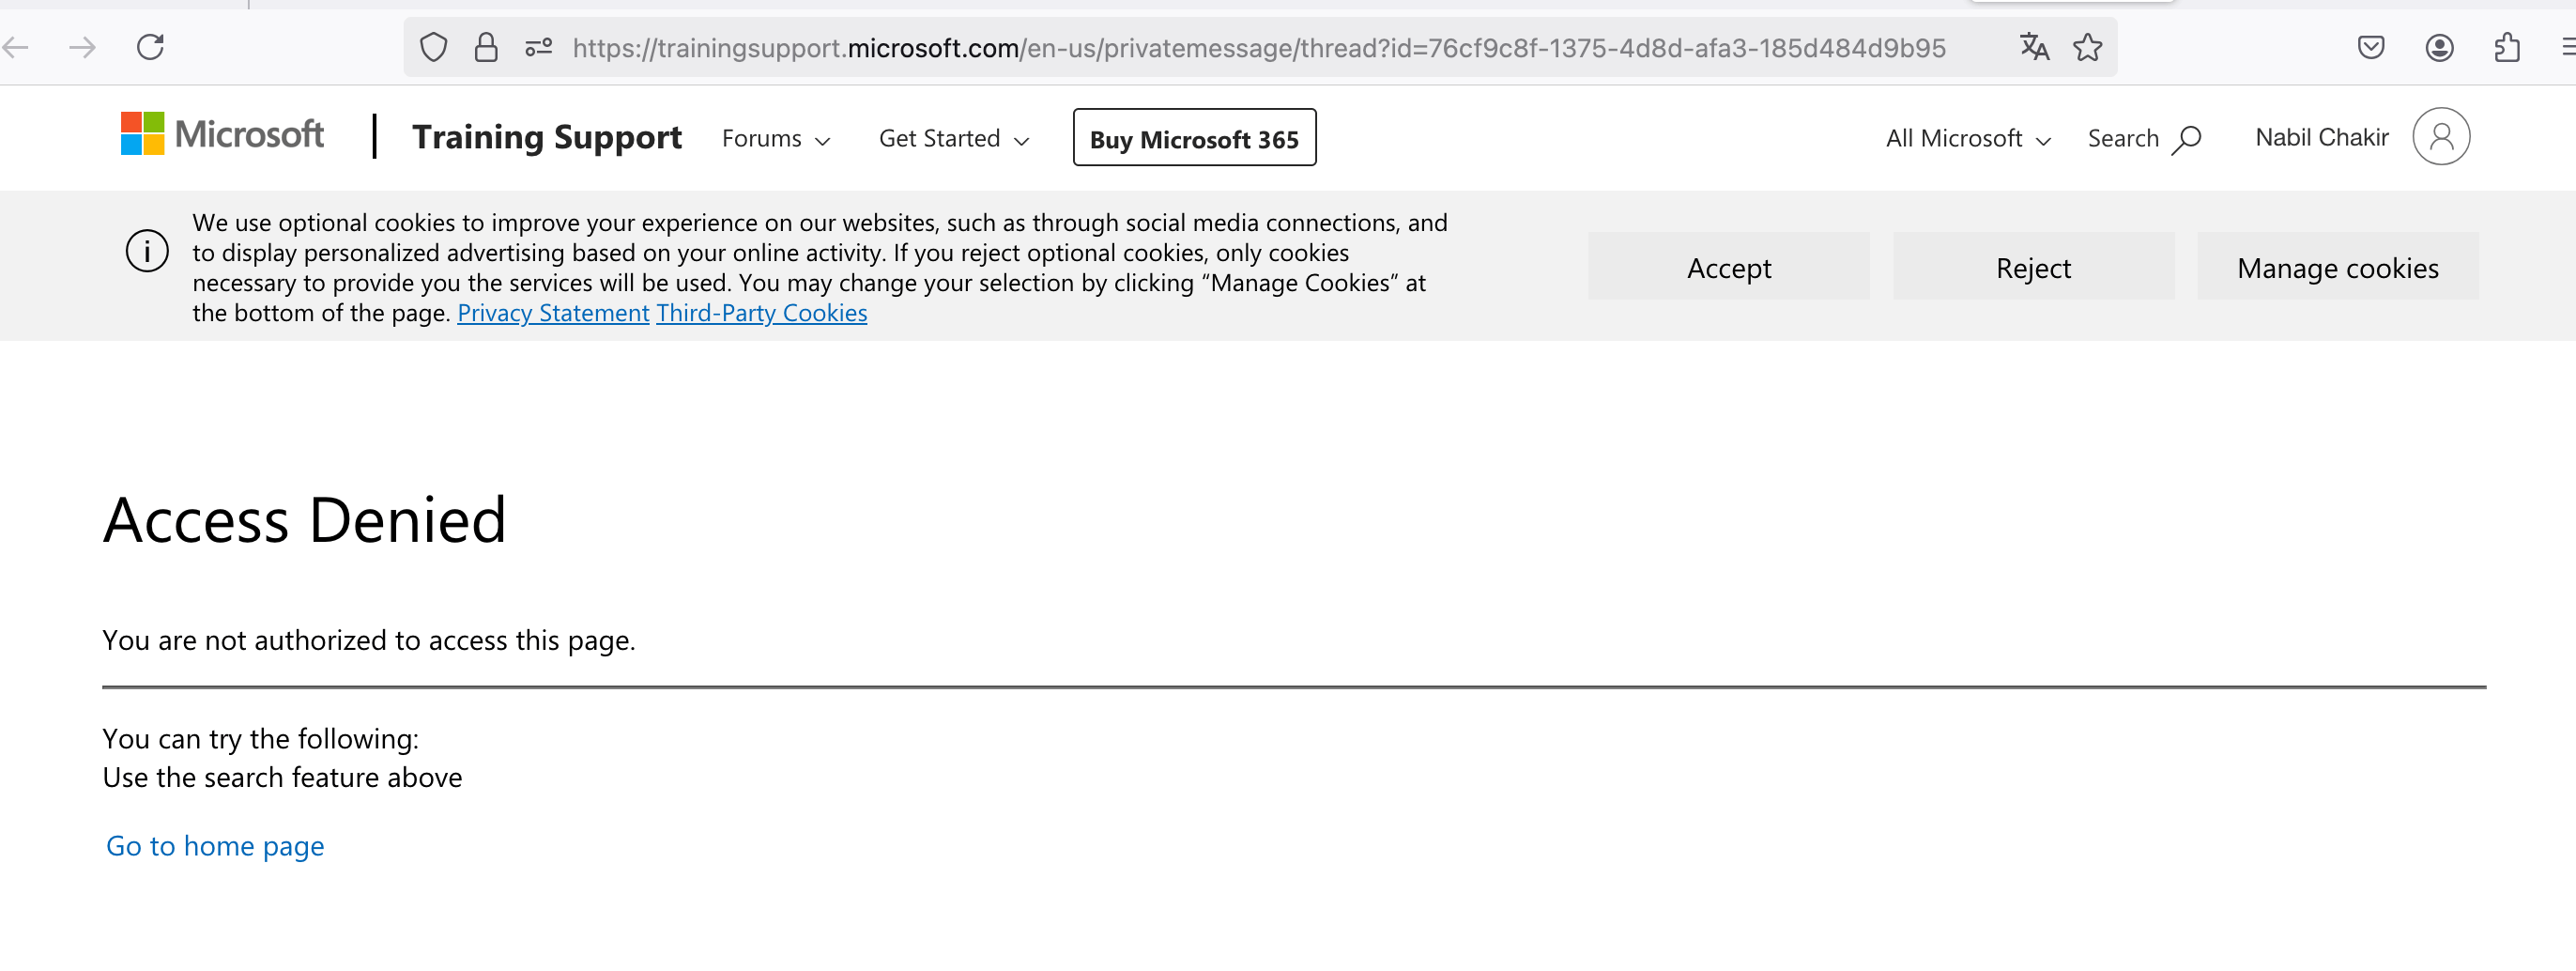This screenshot has width=2576, height=971.
Task: Open the Save to Pocket icon
Action: tap(2371, 47)
